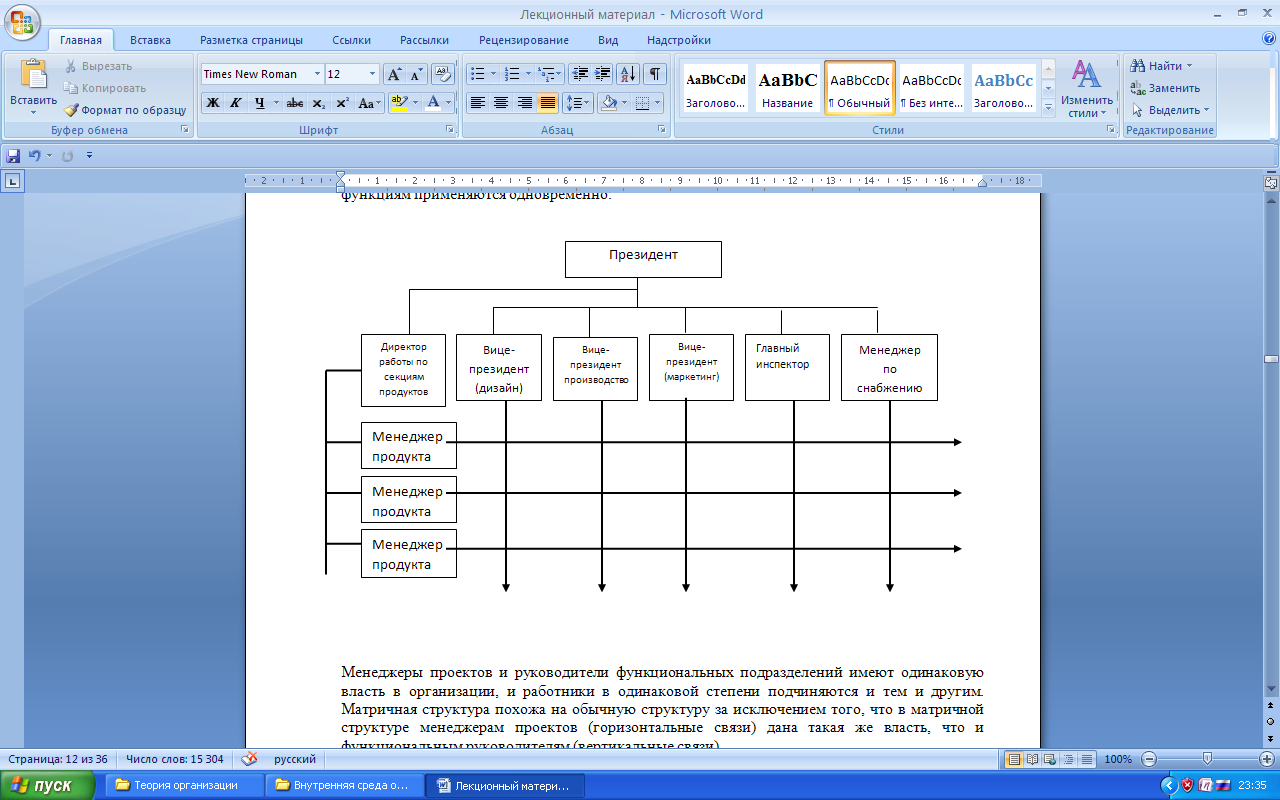The width and height of the screenshot is (1280, 800).
Task: Click Grow Font icon
Action: pos(394,74)
